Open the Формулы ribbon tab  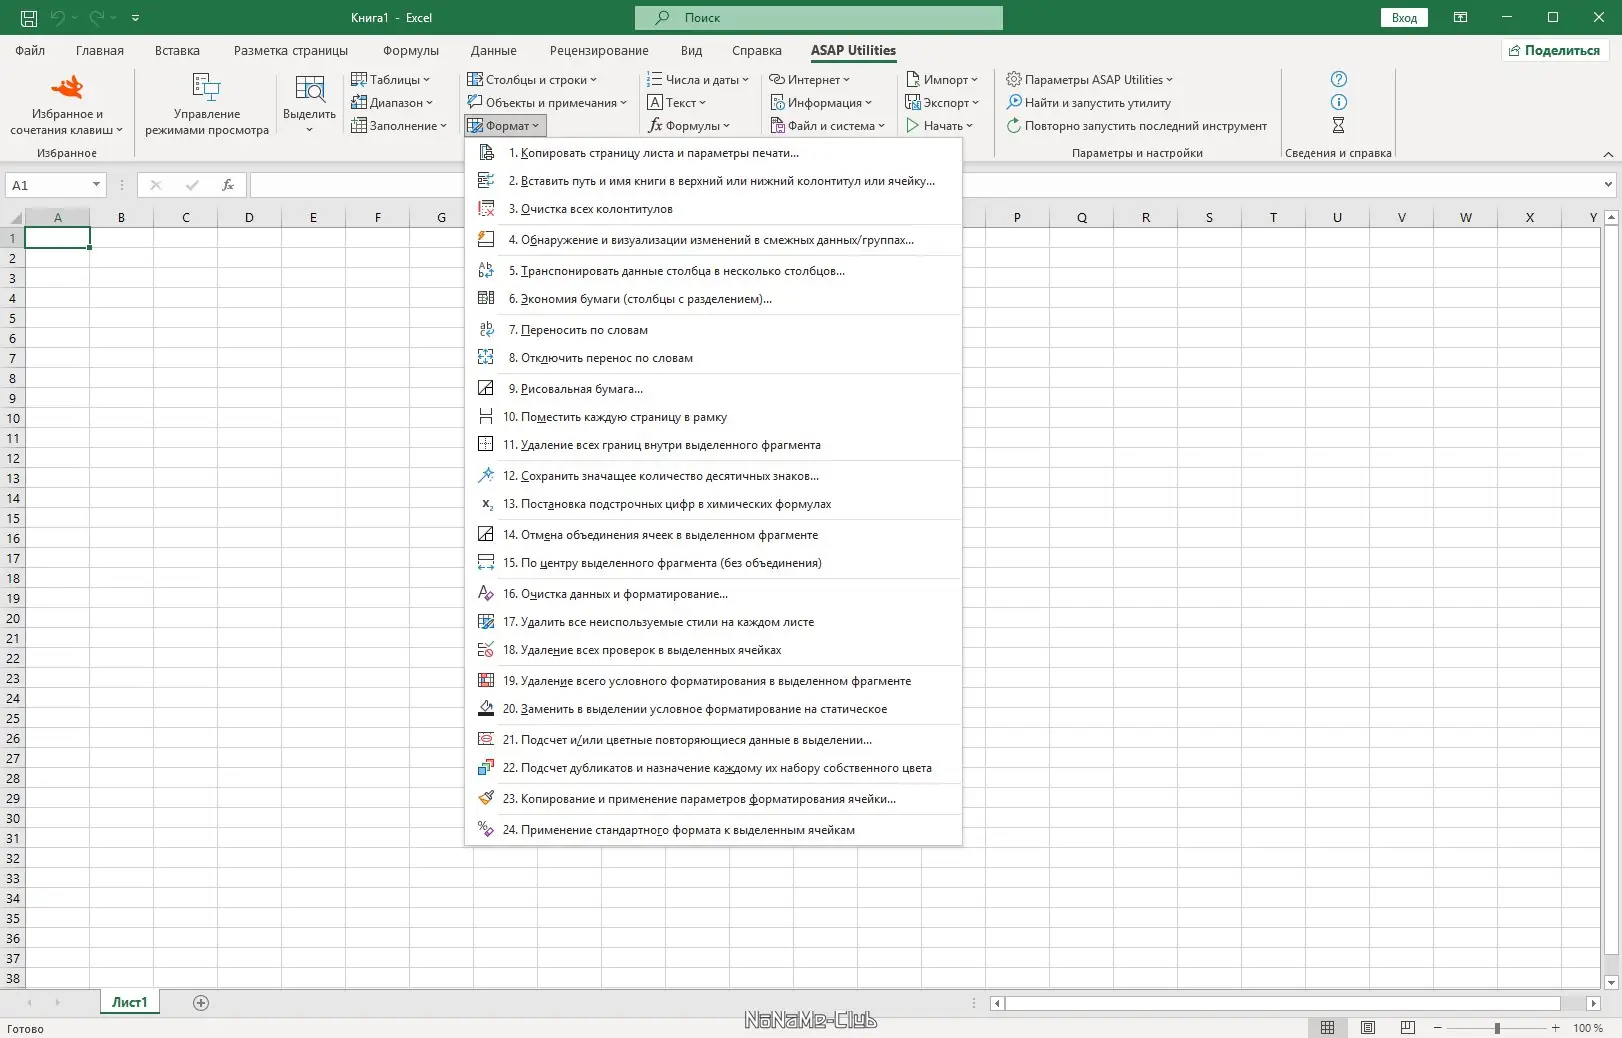[411, 51]
